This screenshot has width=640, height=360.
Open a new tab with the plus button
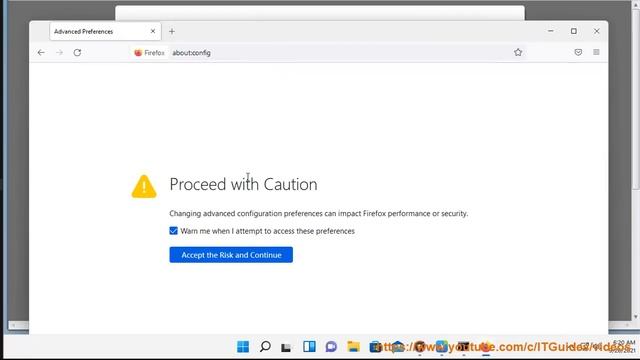click(x=172, y=31)
